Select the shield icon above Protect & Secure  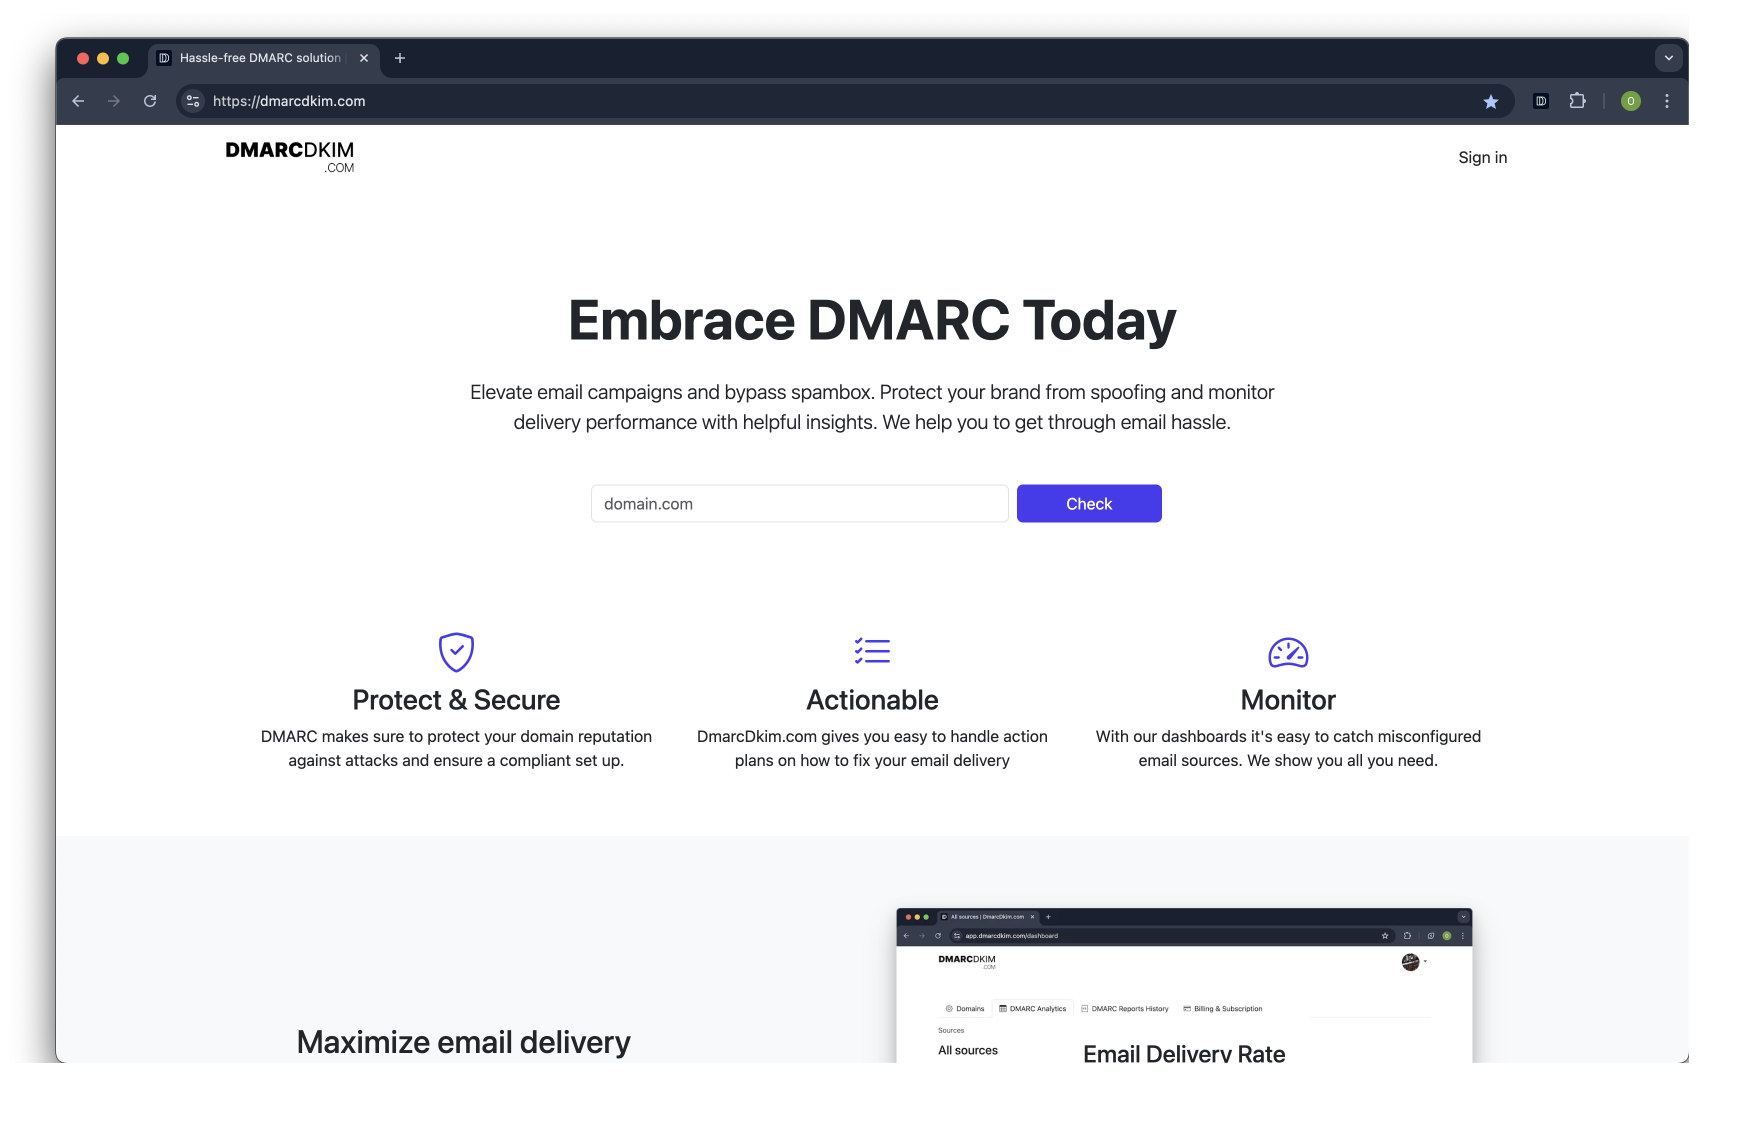click(x=456, y=652)
